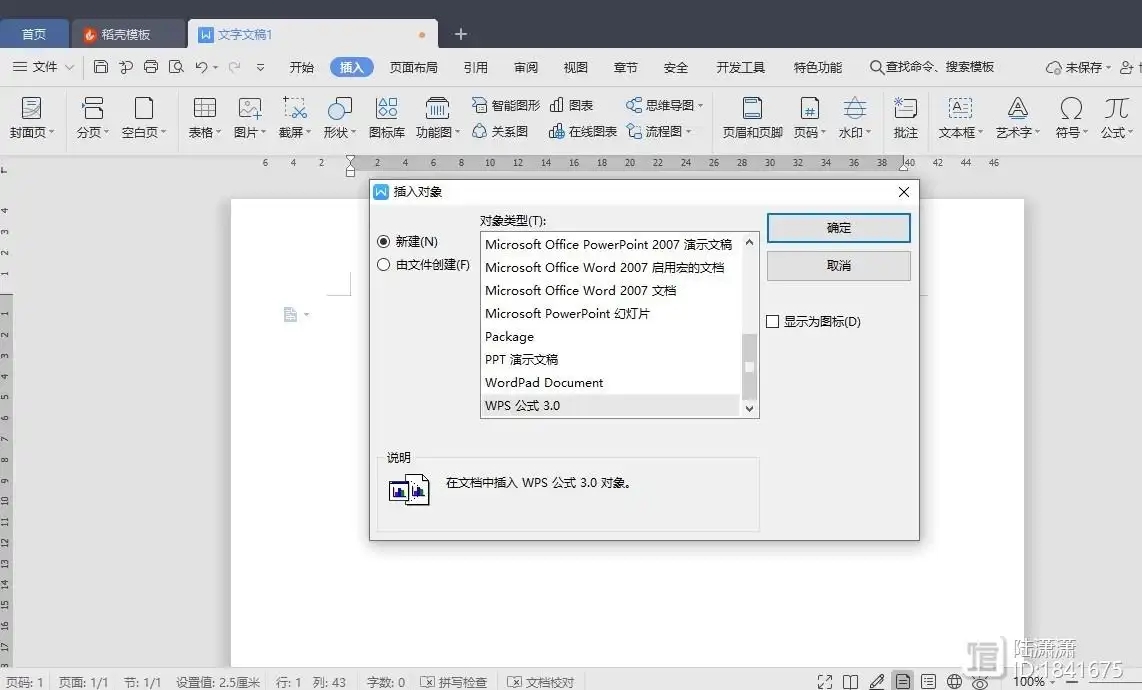Screen dimensions: 1142x690
Task: Select Microsoft Office Word 2007 文档 item
Action: click(x=610, y=290)
